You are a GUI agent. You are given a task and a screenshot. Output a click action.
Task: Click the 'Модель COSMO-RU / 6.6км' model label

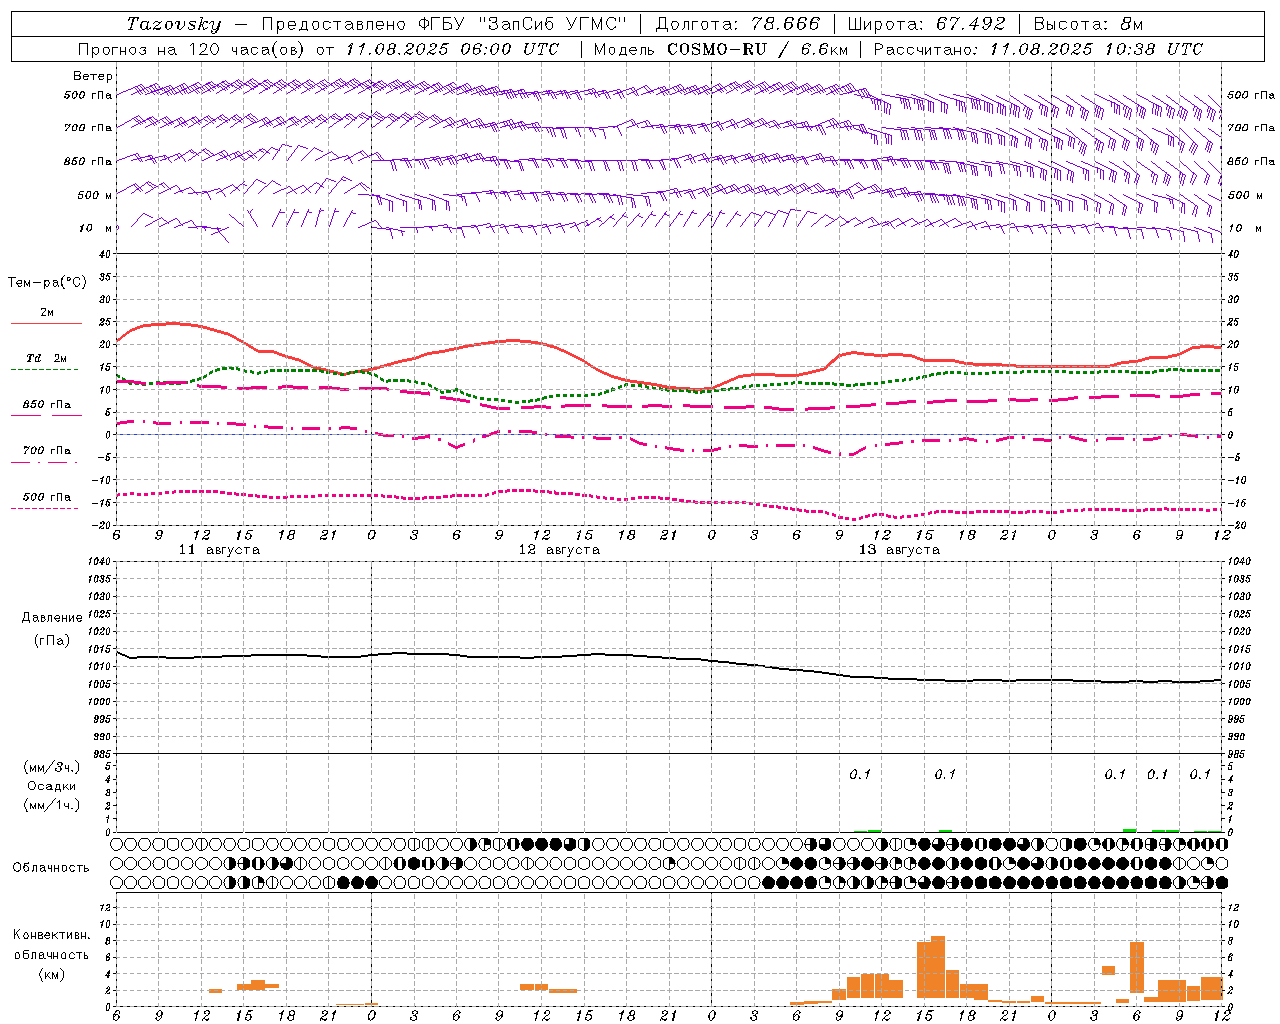720,49
